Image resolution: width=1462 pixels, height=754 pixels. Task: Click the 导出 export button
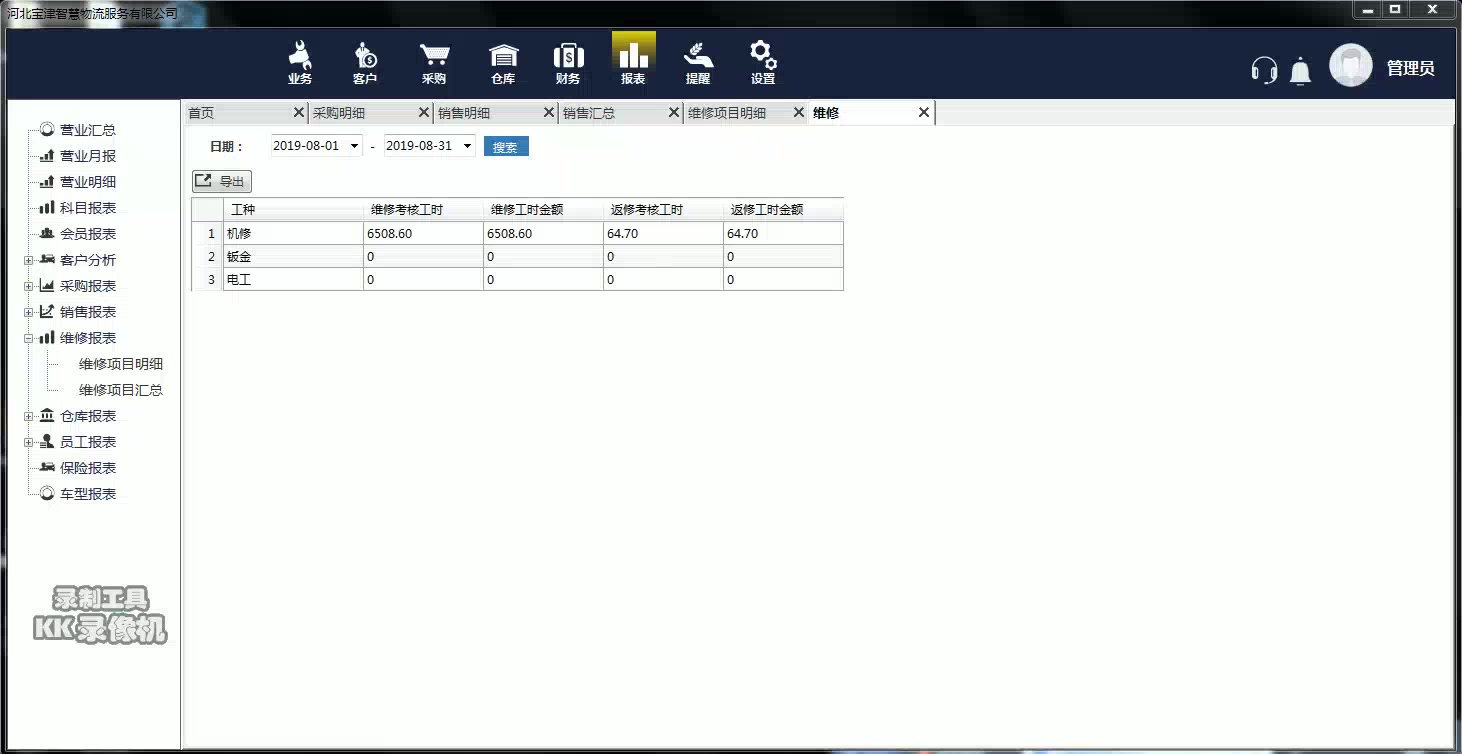coord(220,181)
